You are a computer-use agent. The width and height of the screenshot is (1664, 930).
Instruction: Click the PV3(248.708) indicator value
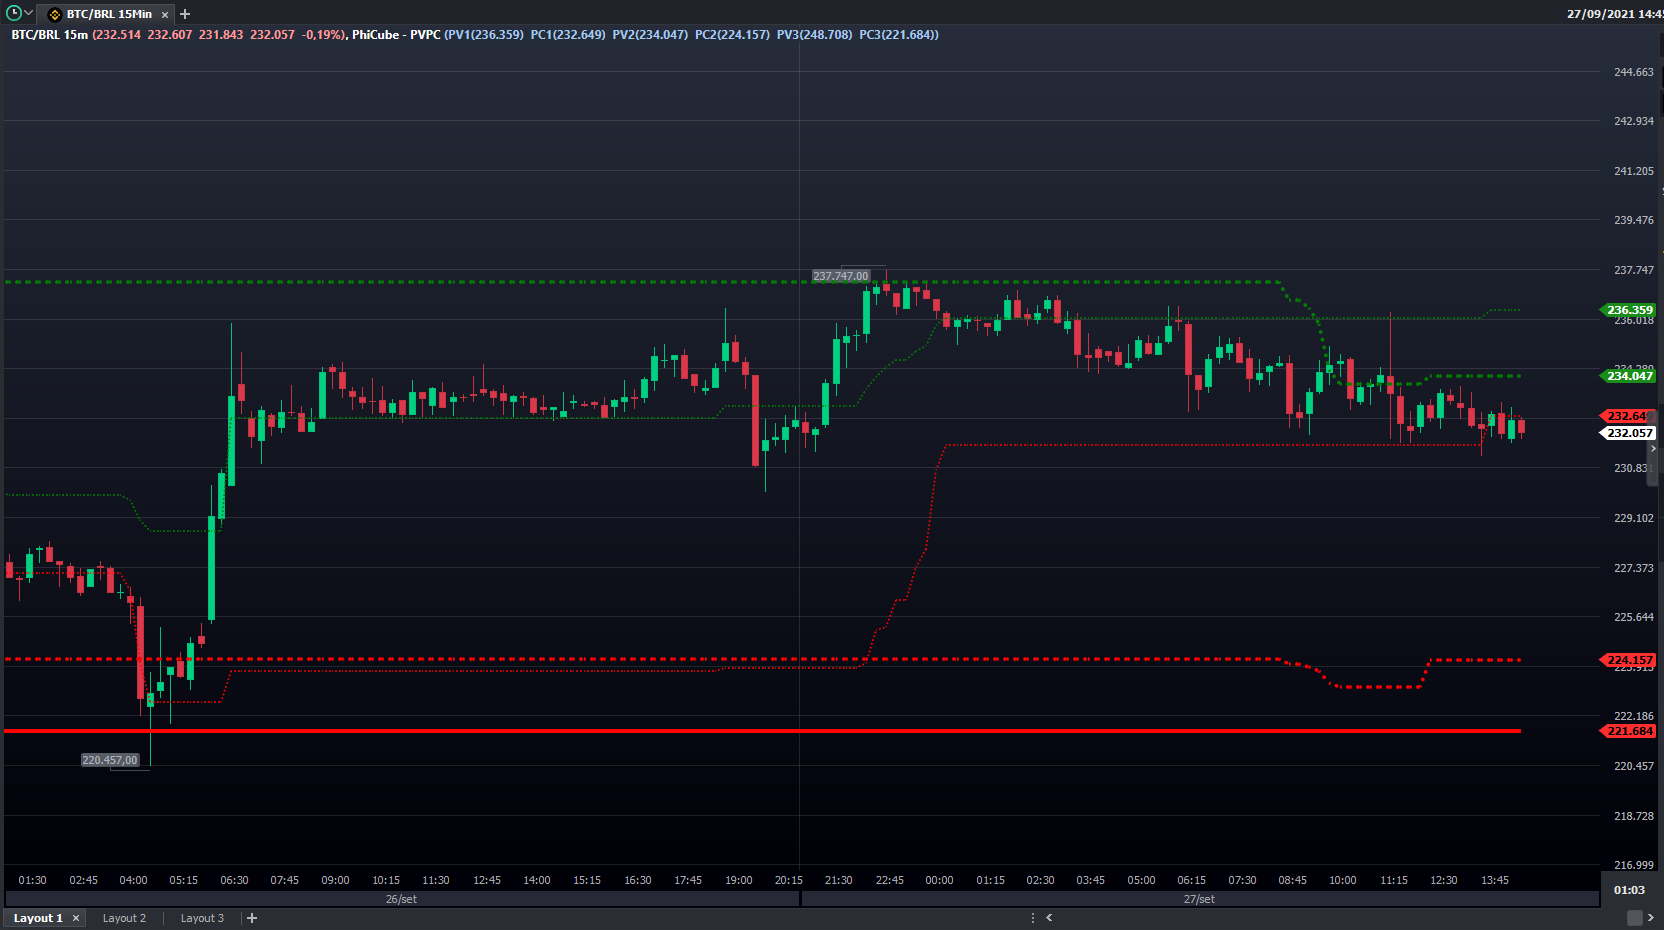click(x=814, y=35)
